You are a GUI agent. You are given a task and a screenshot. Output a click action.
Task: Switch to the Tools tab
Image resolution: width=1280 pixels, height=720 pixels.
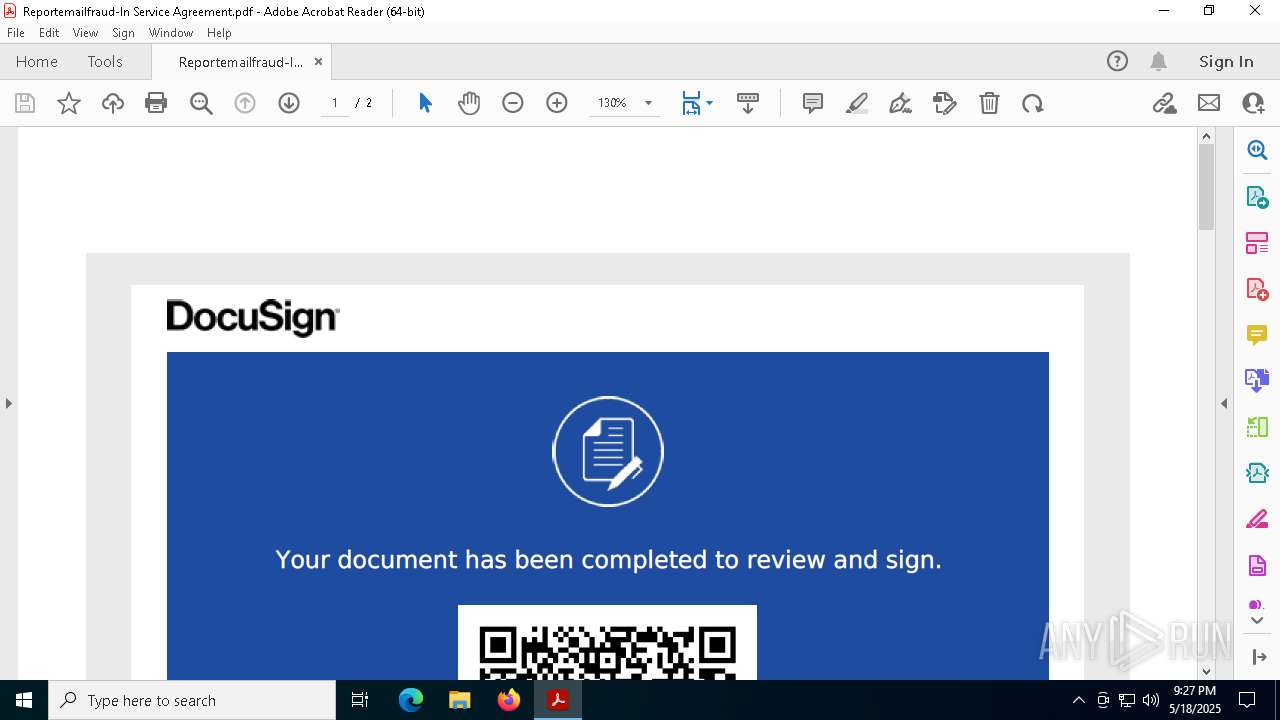tap(105, 61)
